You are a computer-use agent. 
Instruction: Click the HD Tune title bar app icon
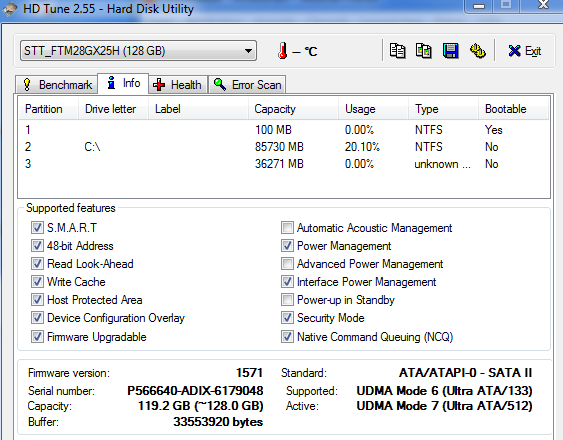[9, 9]
